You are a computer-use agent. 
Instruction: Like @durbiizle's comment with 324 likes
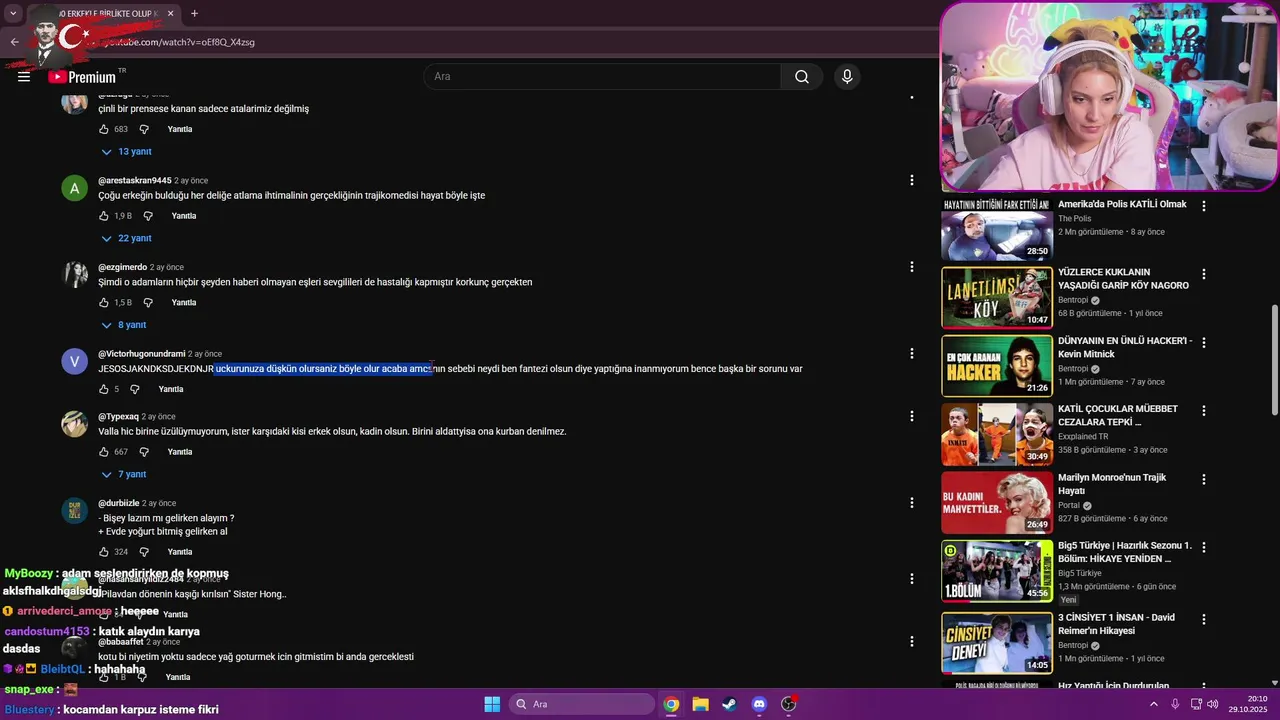(104, 552)
